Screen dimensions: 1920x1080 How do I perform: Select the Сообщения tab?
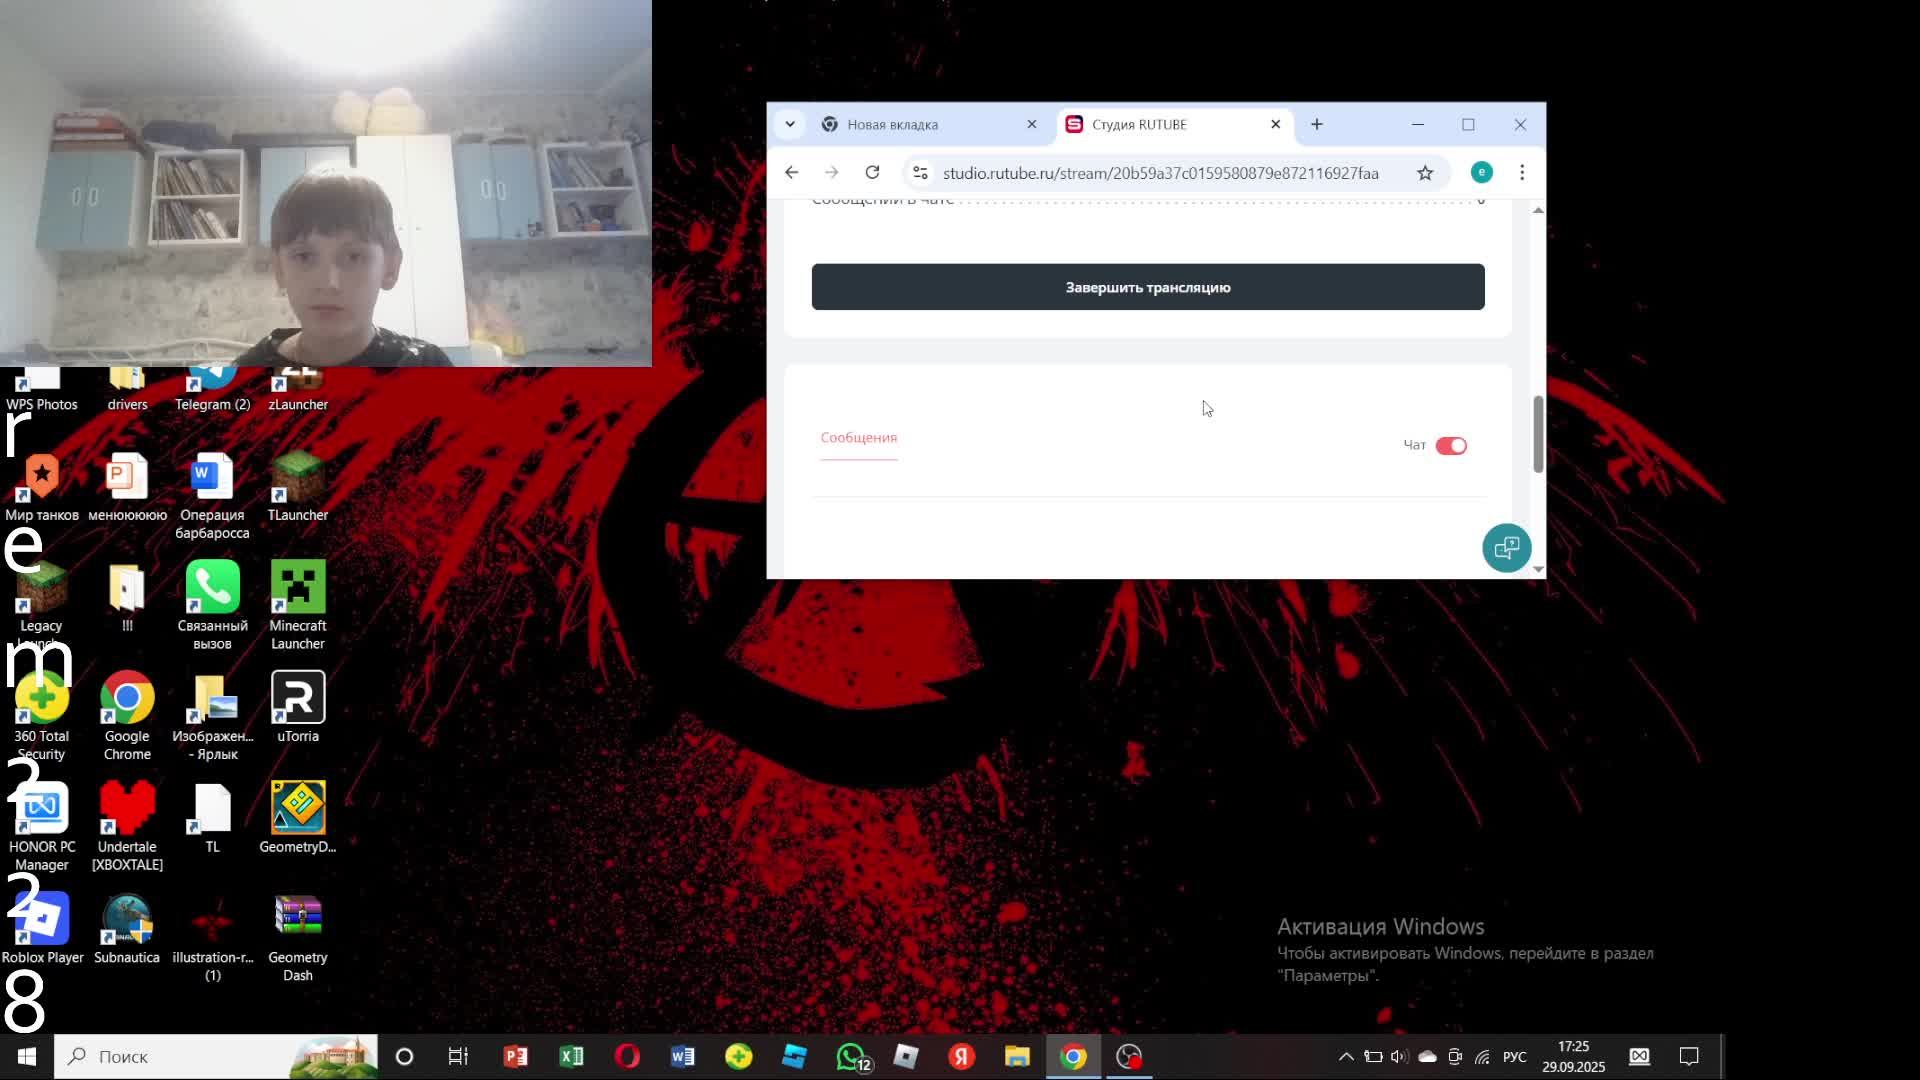click(858, 438)
